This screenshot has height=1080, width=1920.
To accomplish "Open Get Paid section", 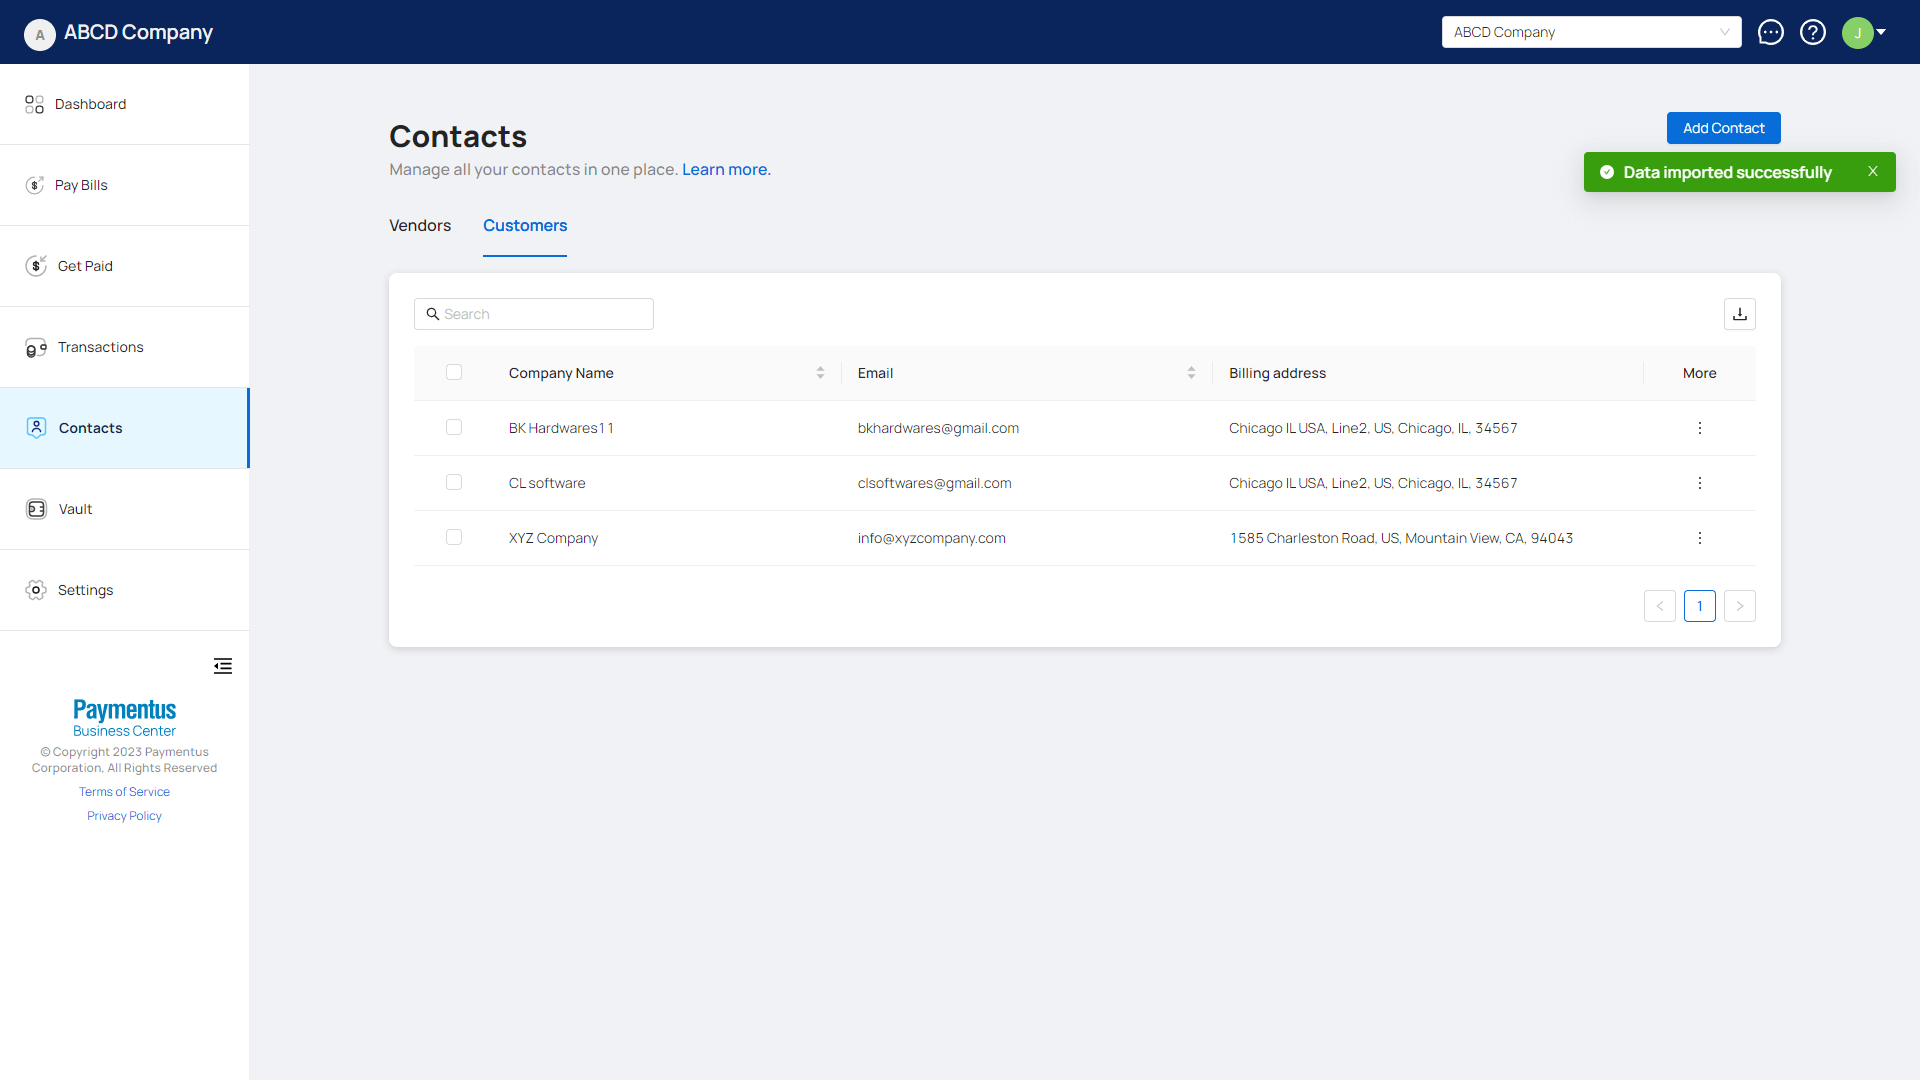I will coord(85,266).
